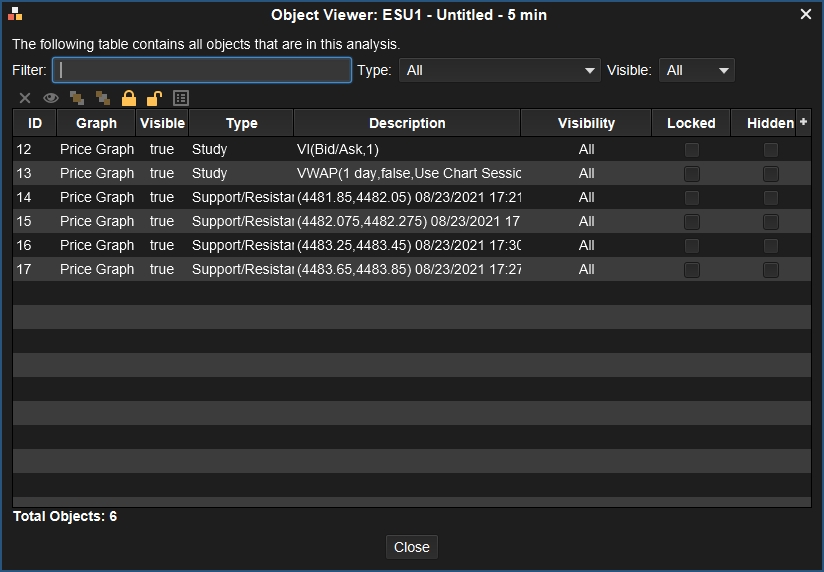Click the application icon in title bar

tap(15, 14)
